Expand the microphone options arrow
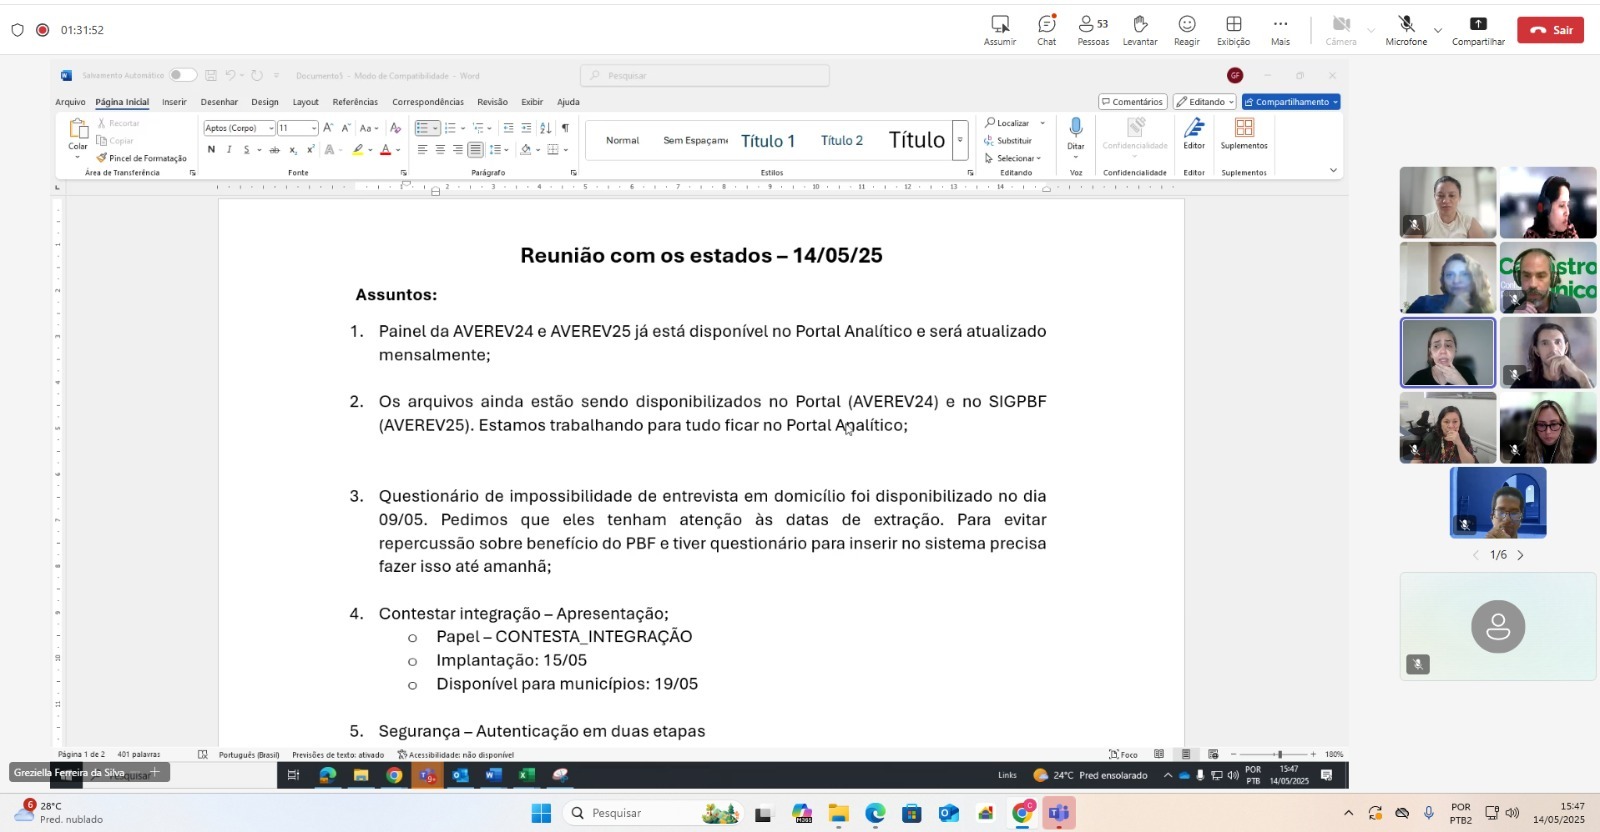This screenshot has width=1600, height=832. click(x=1438, y=30)
